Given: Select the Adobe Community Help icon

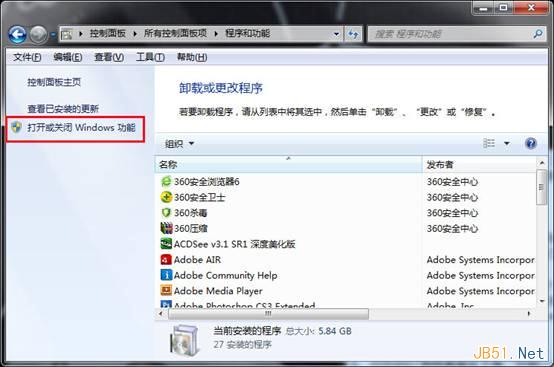Looking at the screenshot, I should click(x=166, y=275).
